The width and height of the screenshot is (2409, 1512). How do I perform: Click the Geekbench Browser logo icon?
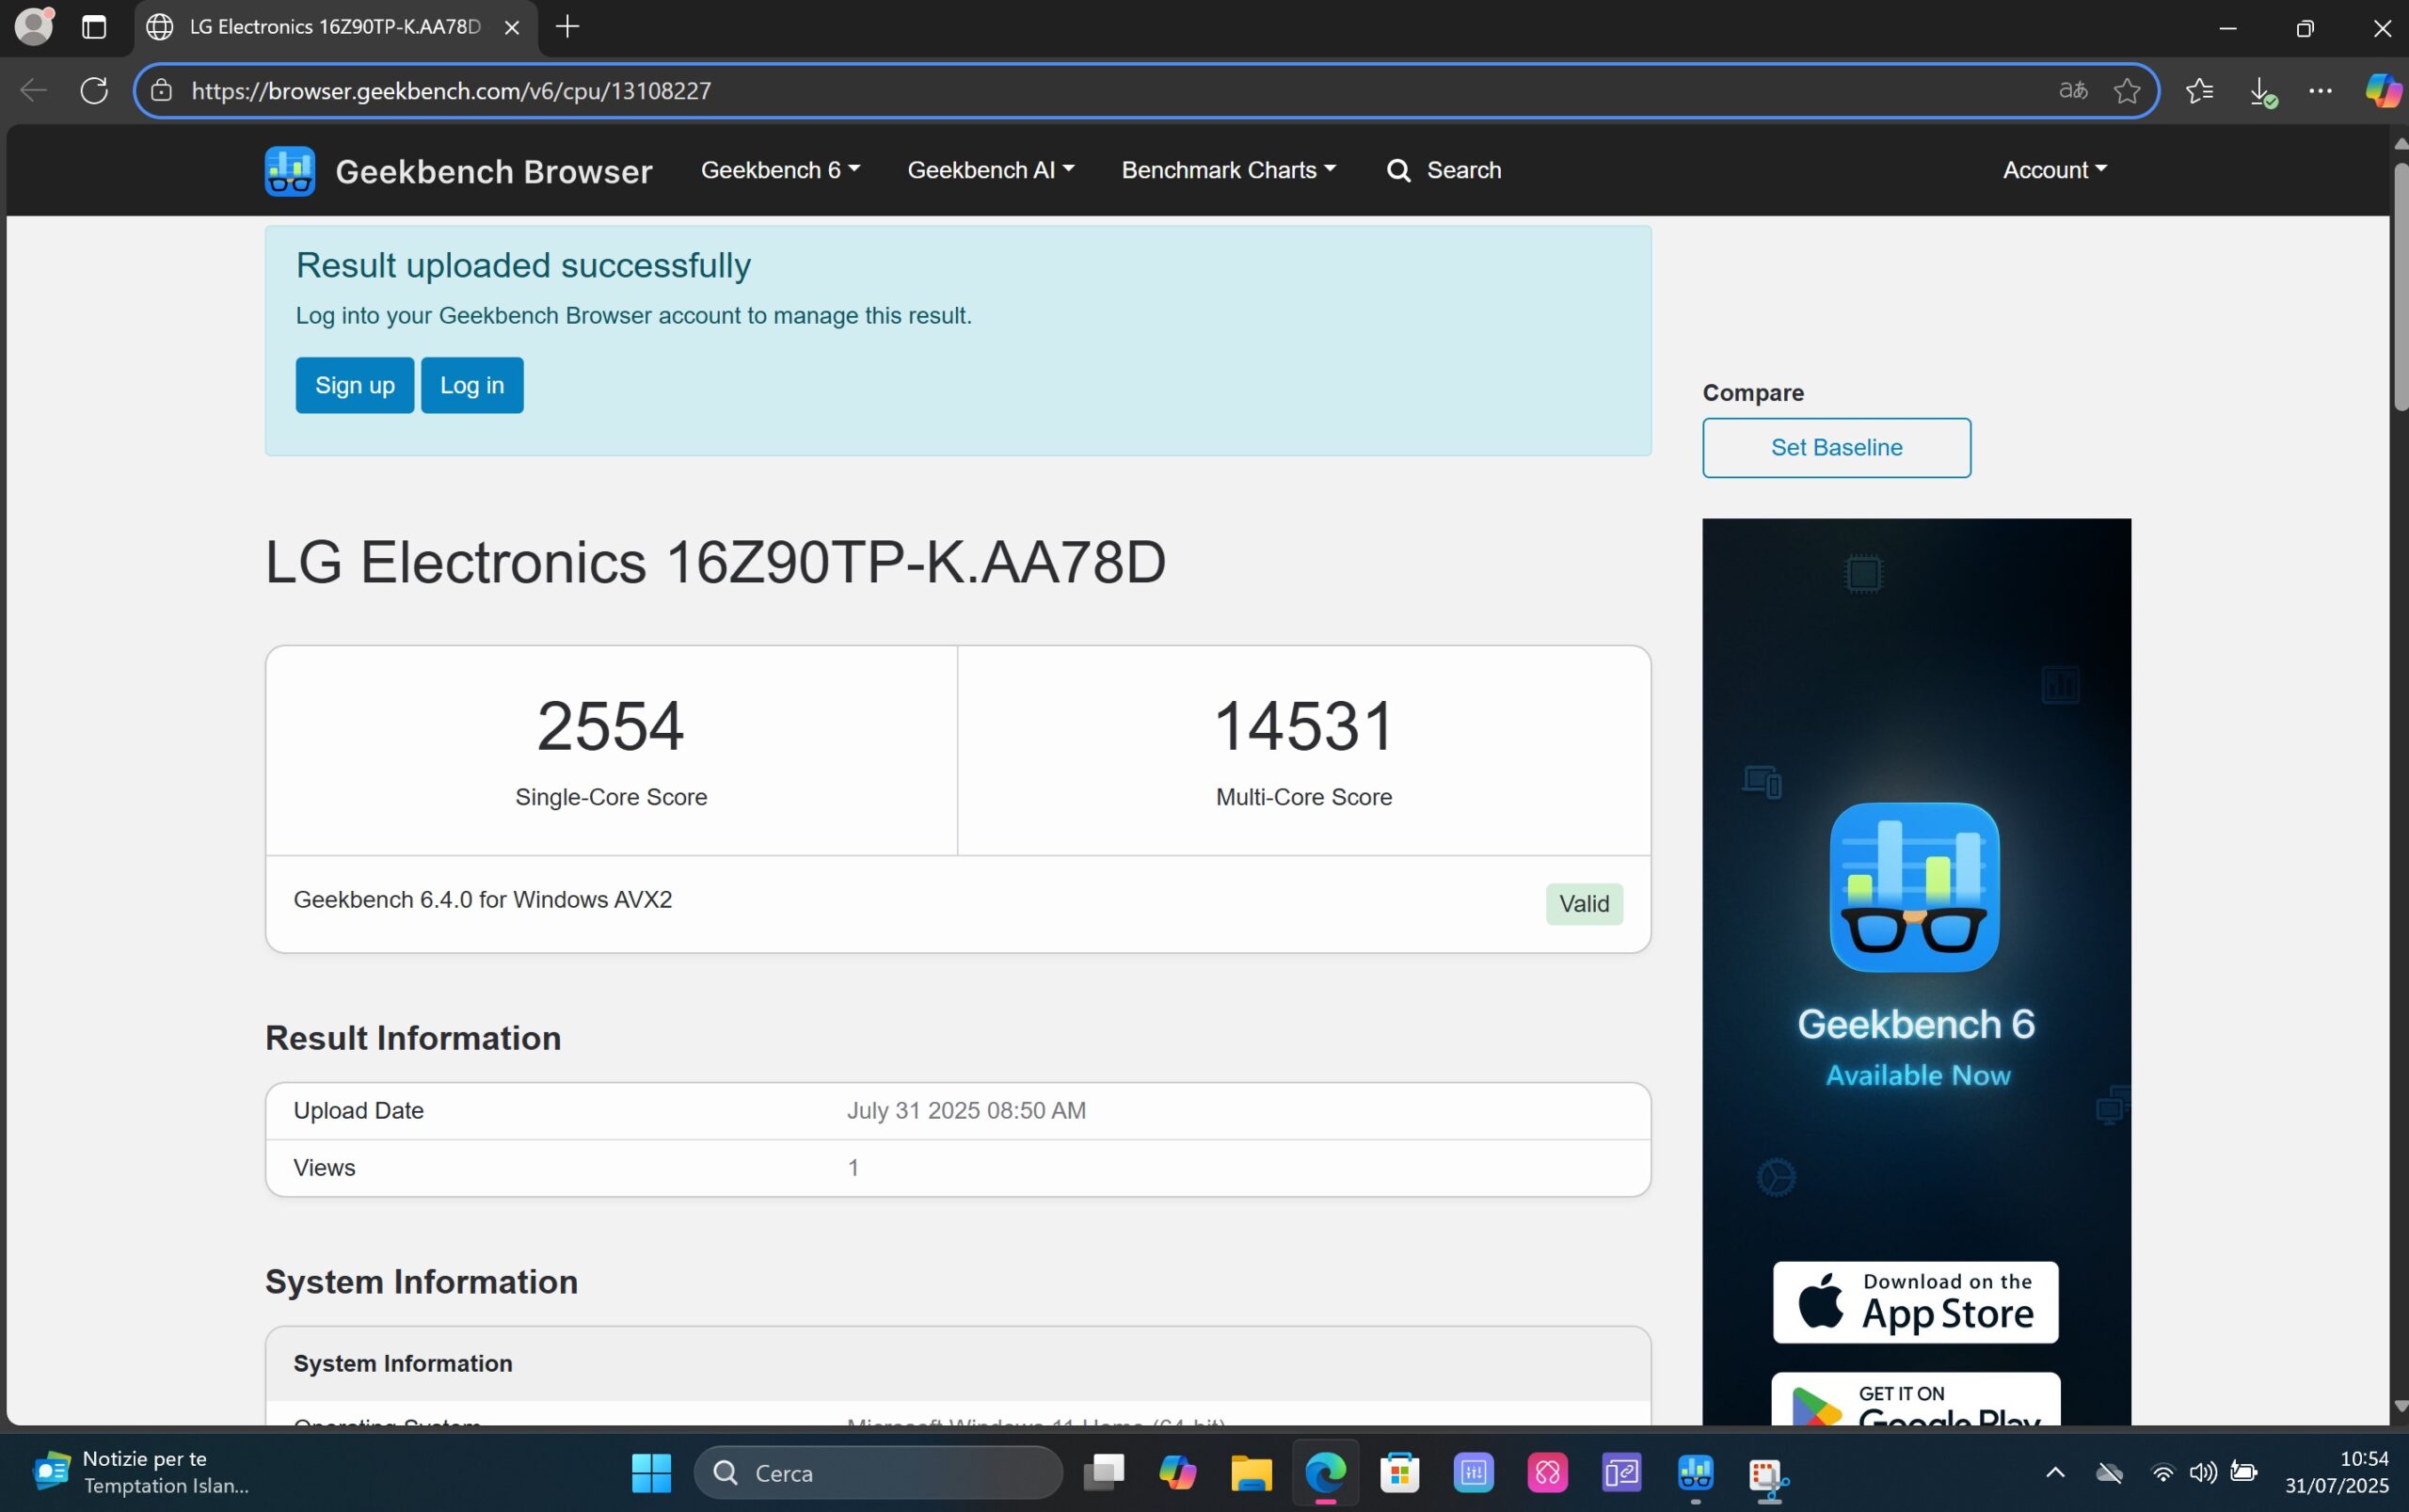click(x=289, y=171)
